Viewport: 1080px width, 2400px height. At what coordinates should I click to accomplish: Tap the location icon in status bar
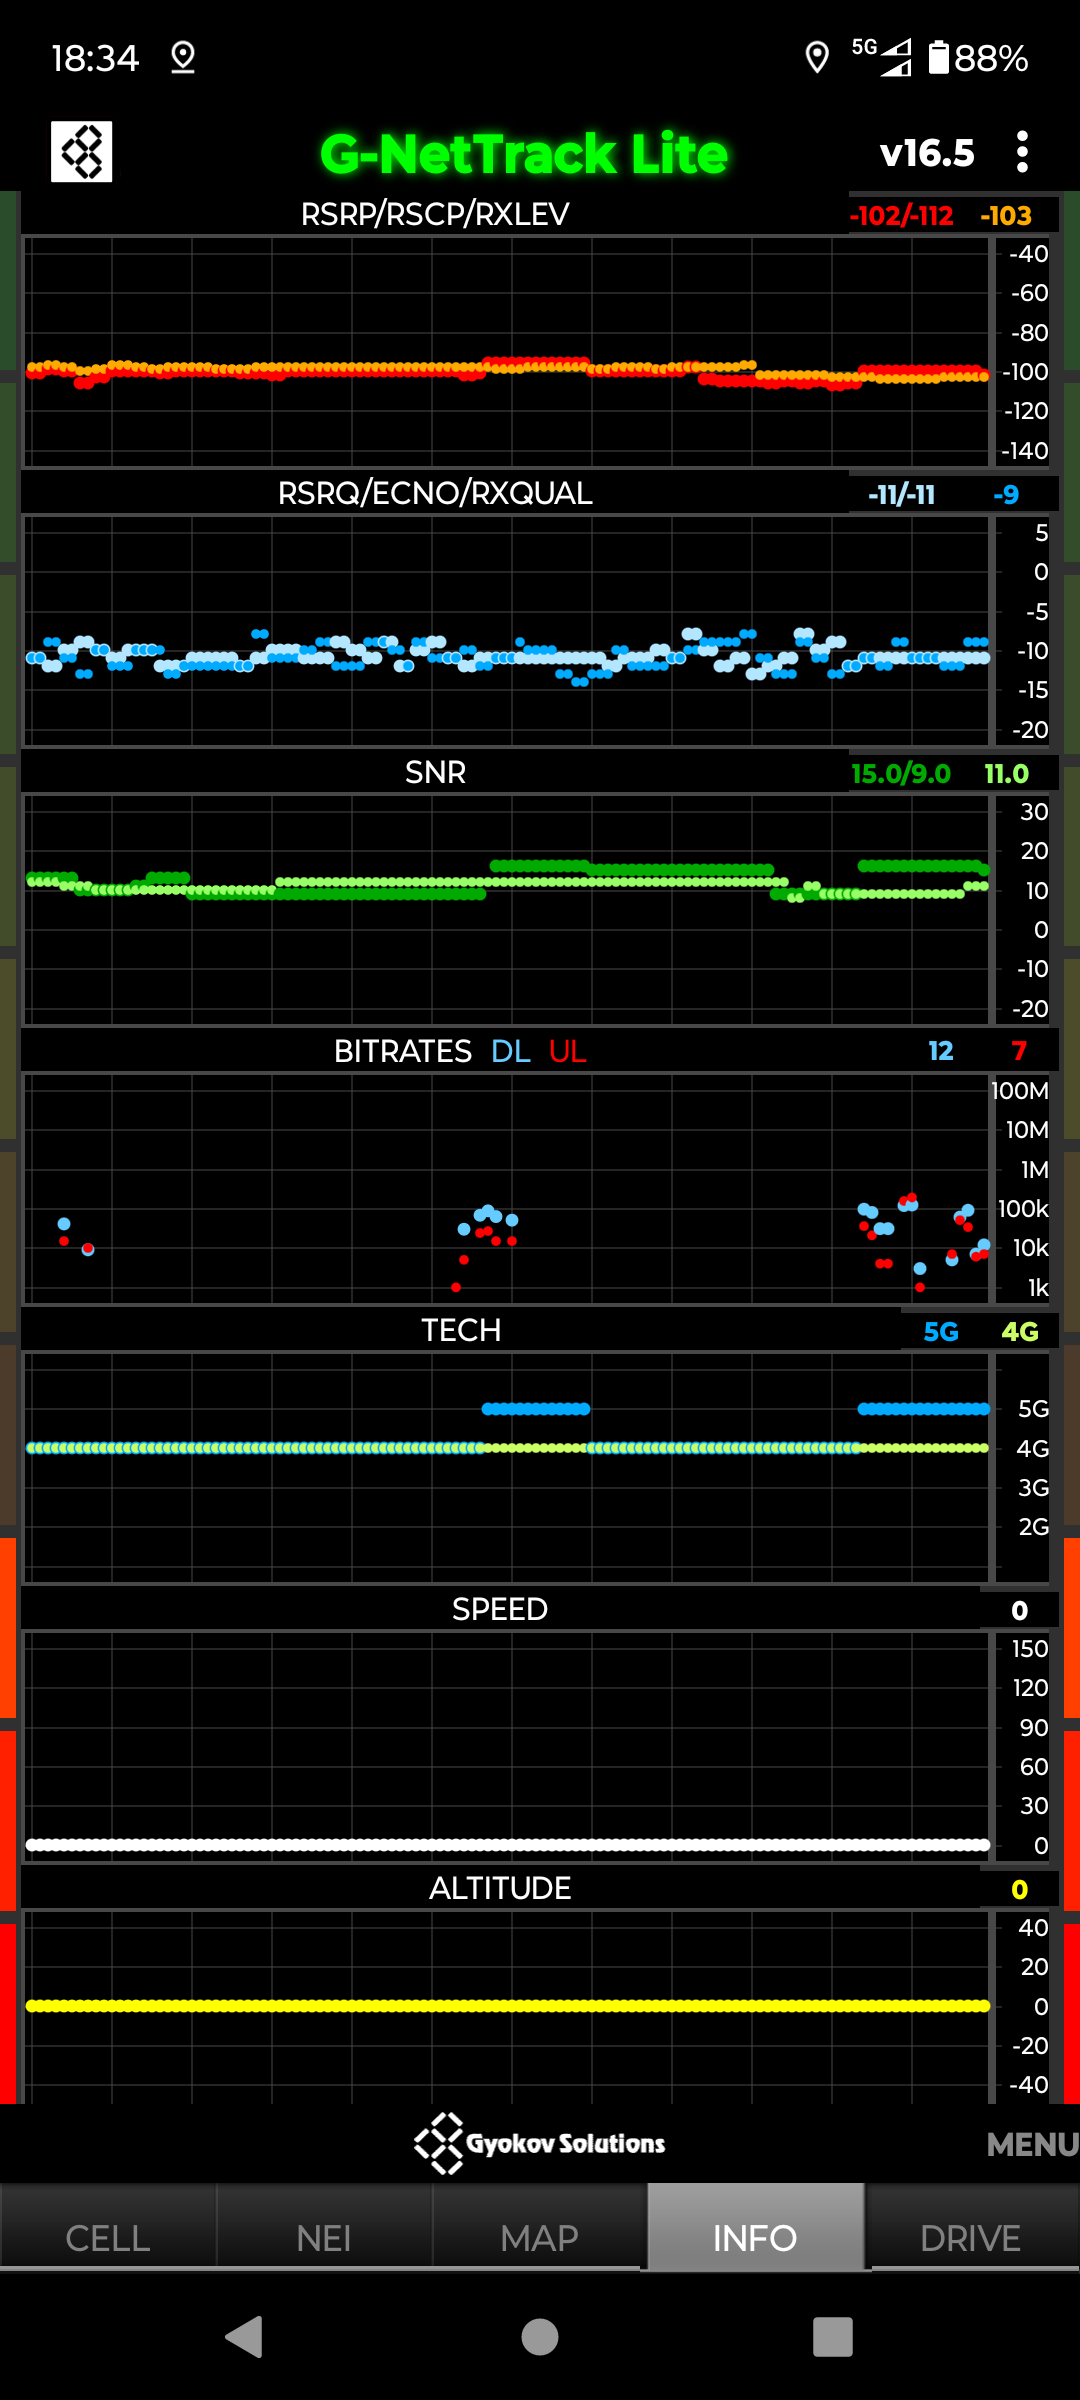(817, 58)
